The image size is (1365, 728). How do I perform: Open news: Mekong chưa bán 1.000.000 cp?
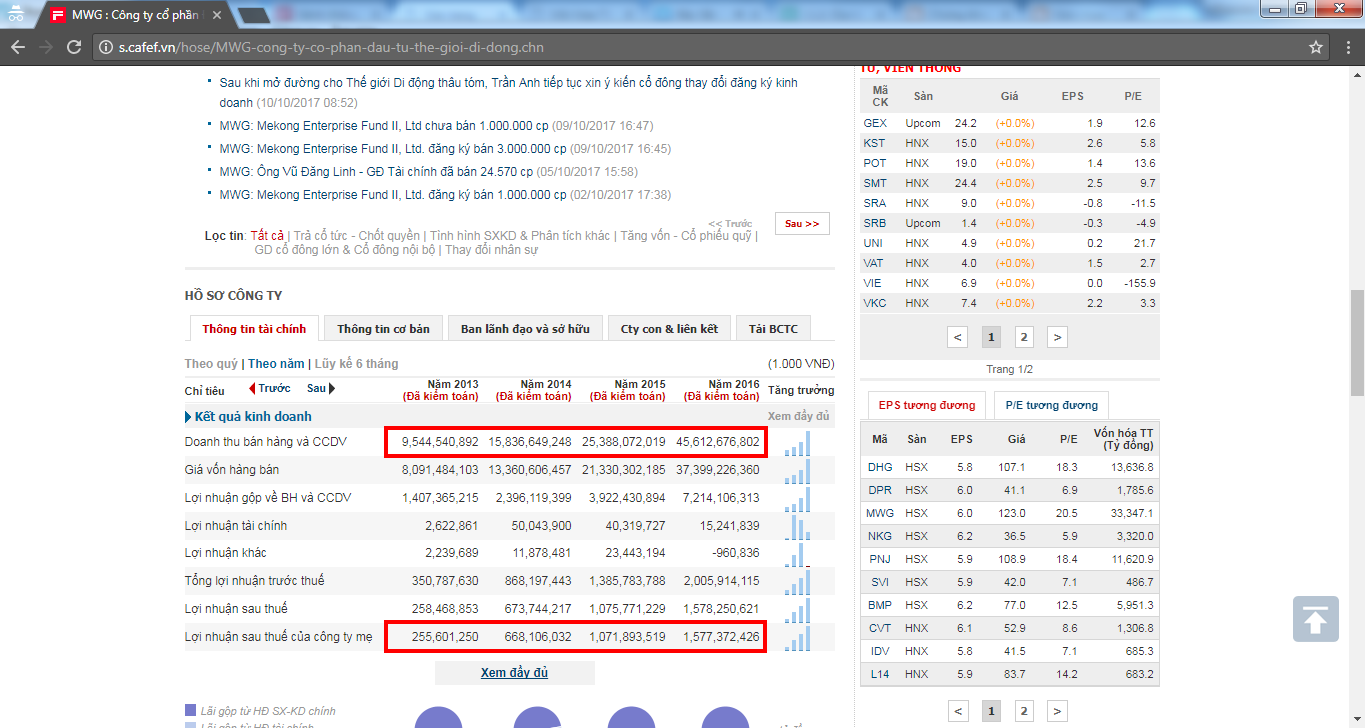coord(384,126)
